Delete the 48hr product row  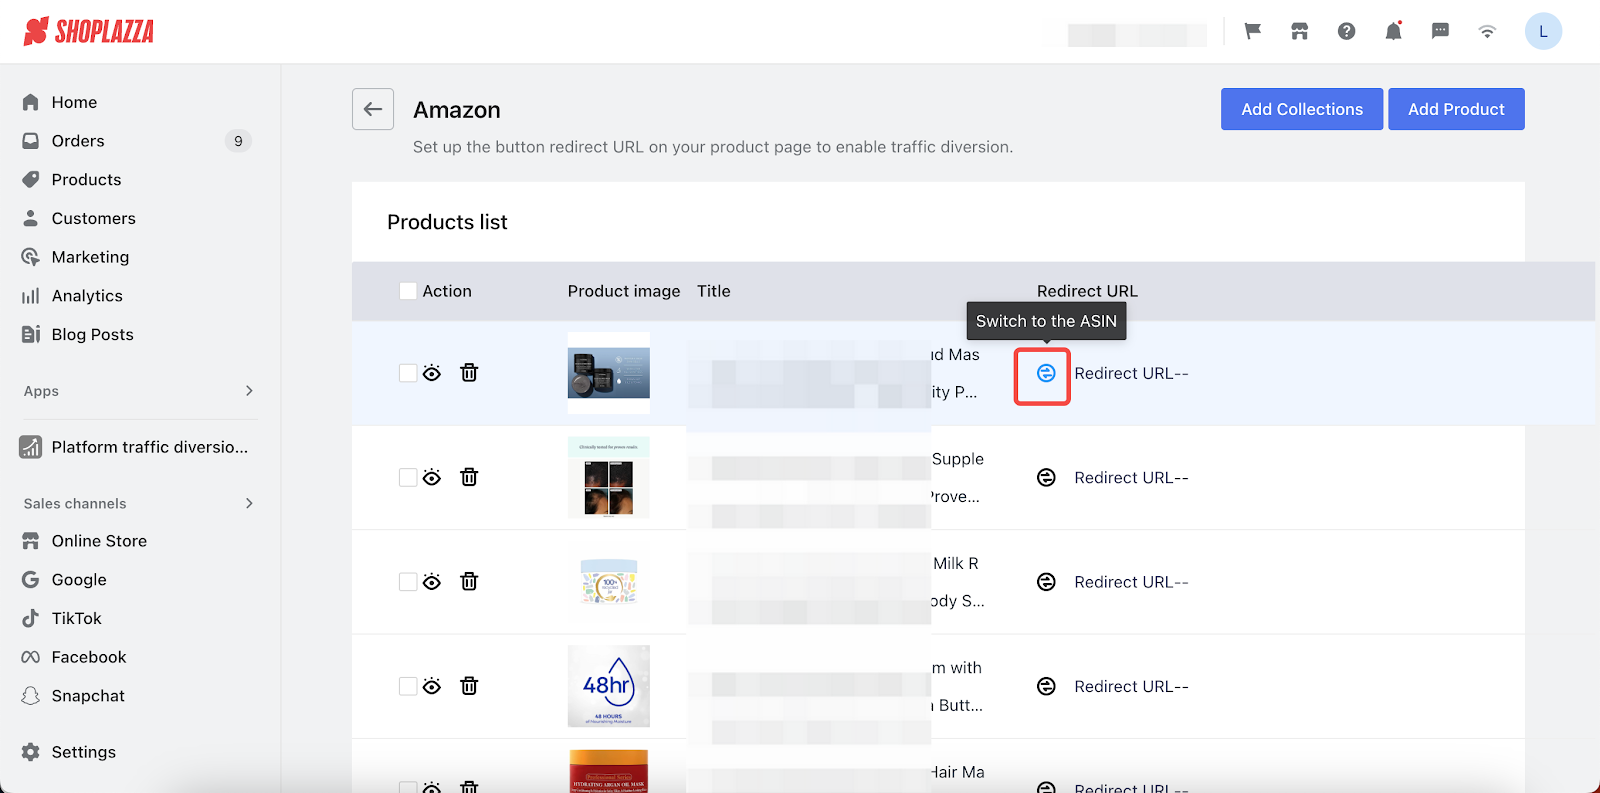coord(469,686)
